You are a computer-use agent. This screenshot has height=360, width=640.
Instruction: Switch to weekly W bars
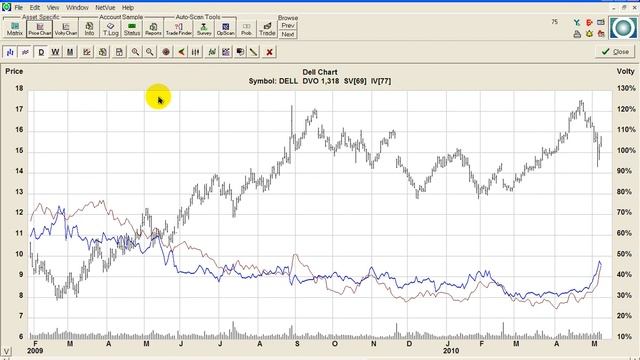click(56, 52)
